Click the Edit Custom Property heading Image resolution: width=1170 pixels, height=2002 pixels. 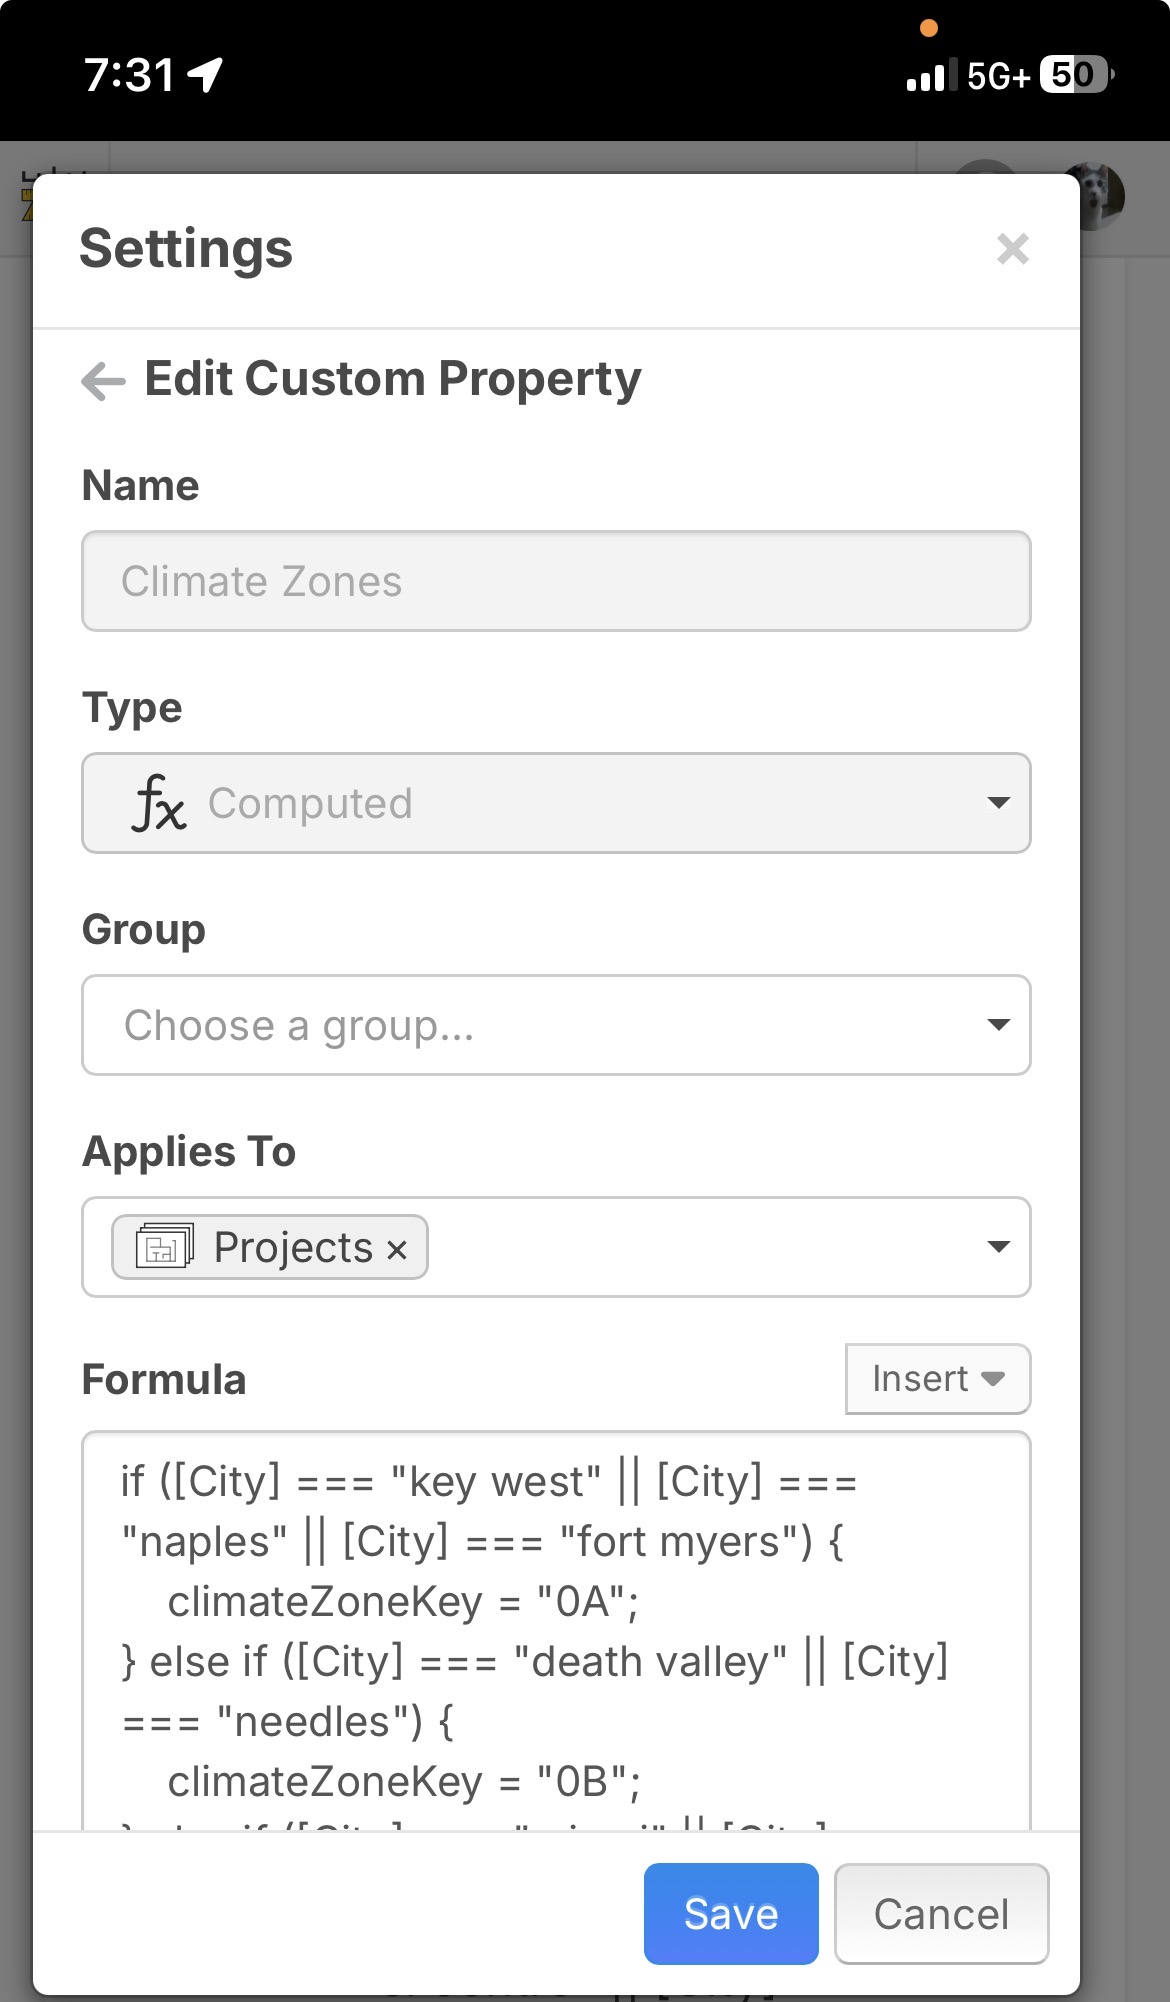tap(393, 379)
